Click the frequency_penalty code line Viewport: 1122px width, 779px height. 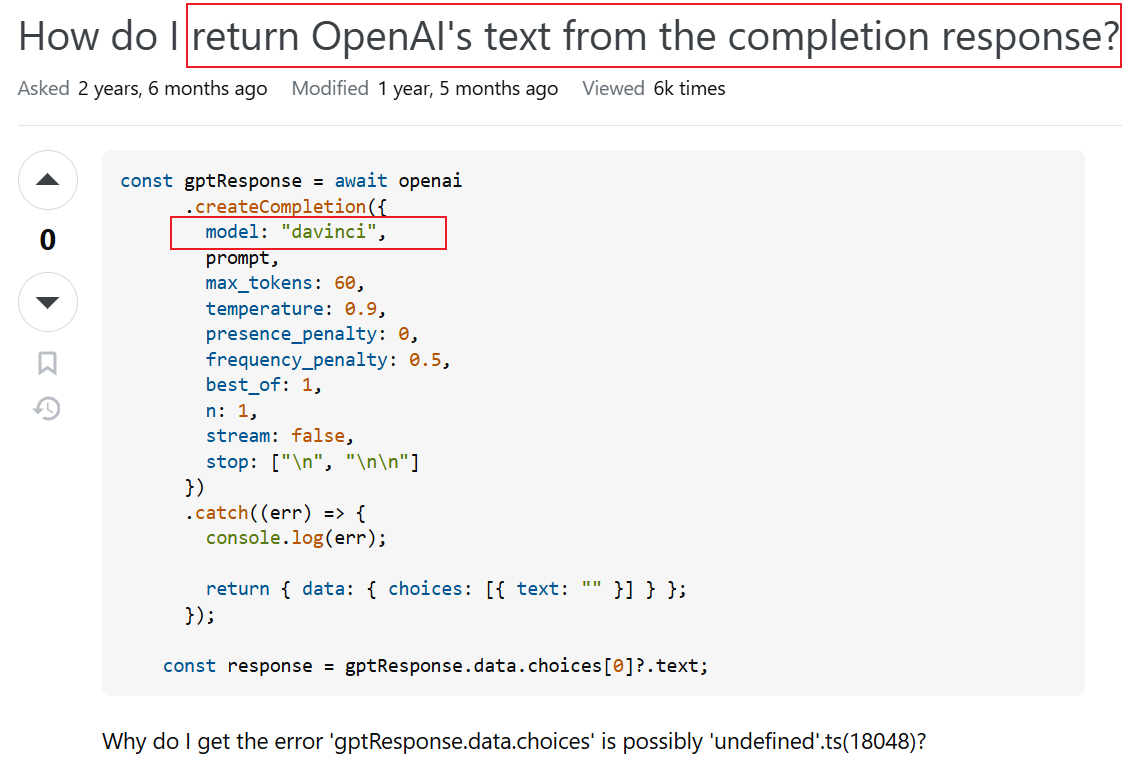pyautogui.click(x=328, y=360)
